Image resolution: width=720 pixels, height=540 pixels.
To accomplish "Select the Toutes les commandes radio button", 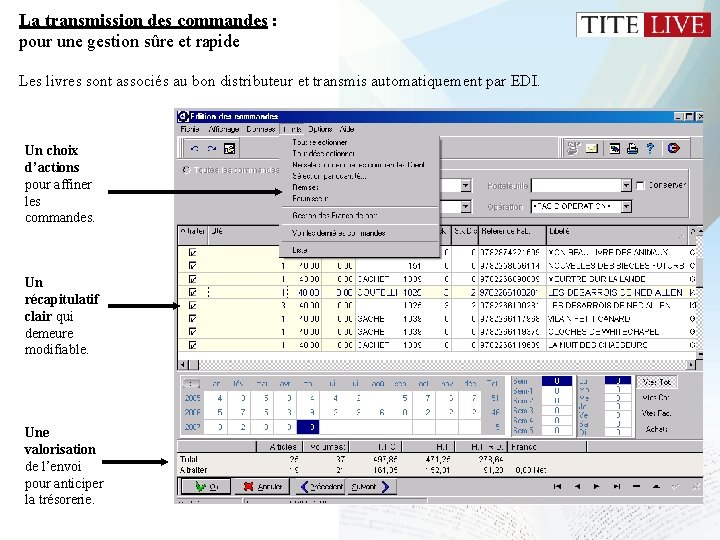I will pos(186,170).
